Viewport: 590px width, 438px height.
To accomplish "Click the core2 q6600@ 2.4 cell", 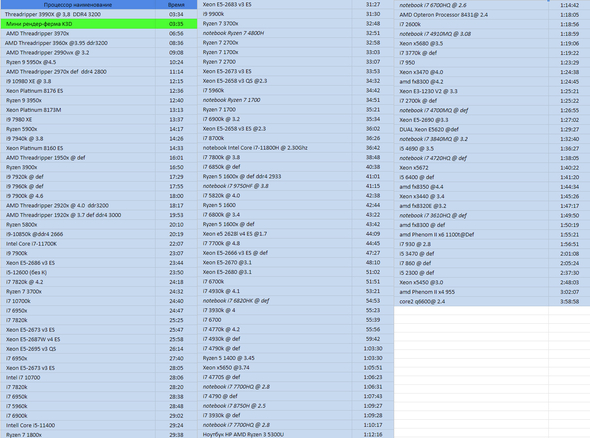I will click(471, 301).
